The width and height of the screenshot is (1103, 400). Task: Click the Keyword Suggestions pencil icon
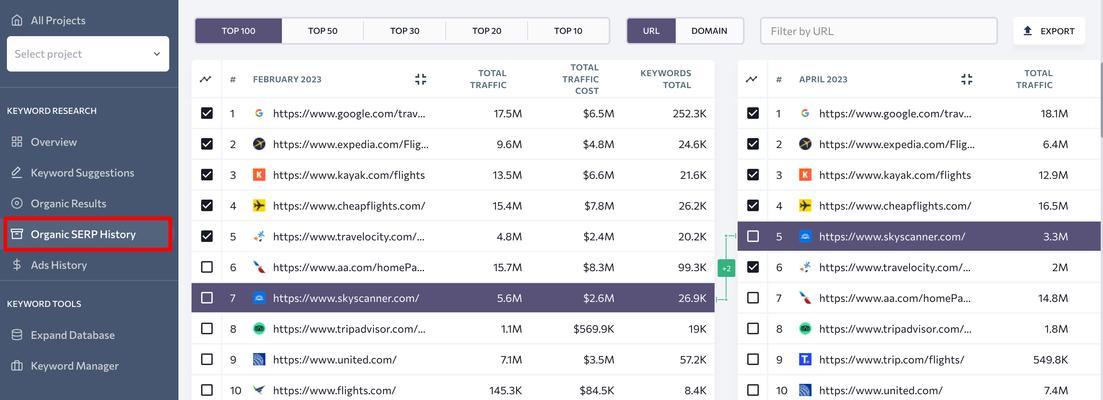tap(17, 173)
